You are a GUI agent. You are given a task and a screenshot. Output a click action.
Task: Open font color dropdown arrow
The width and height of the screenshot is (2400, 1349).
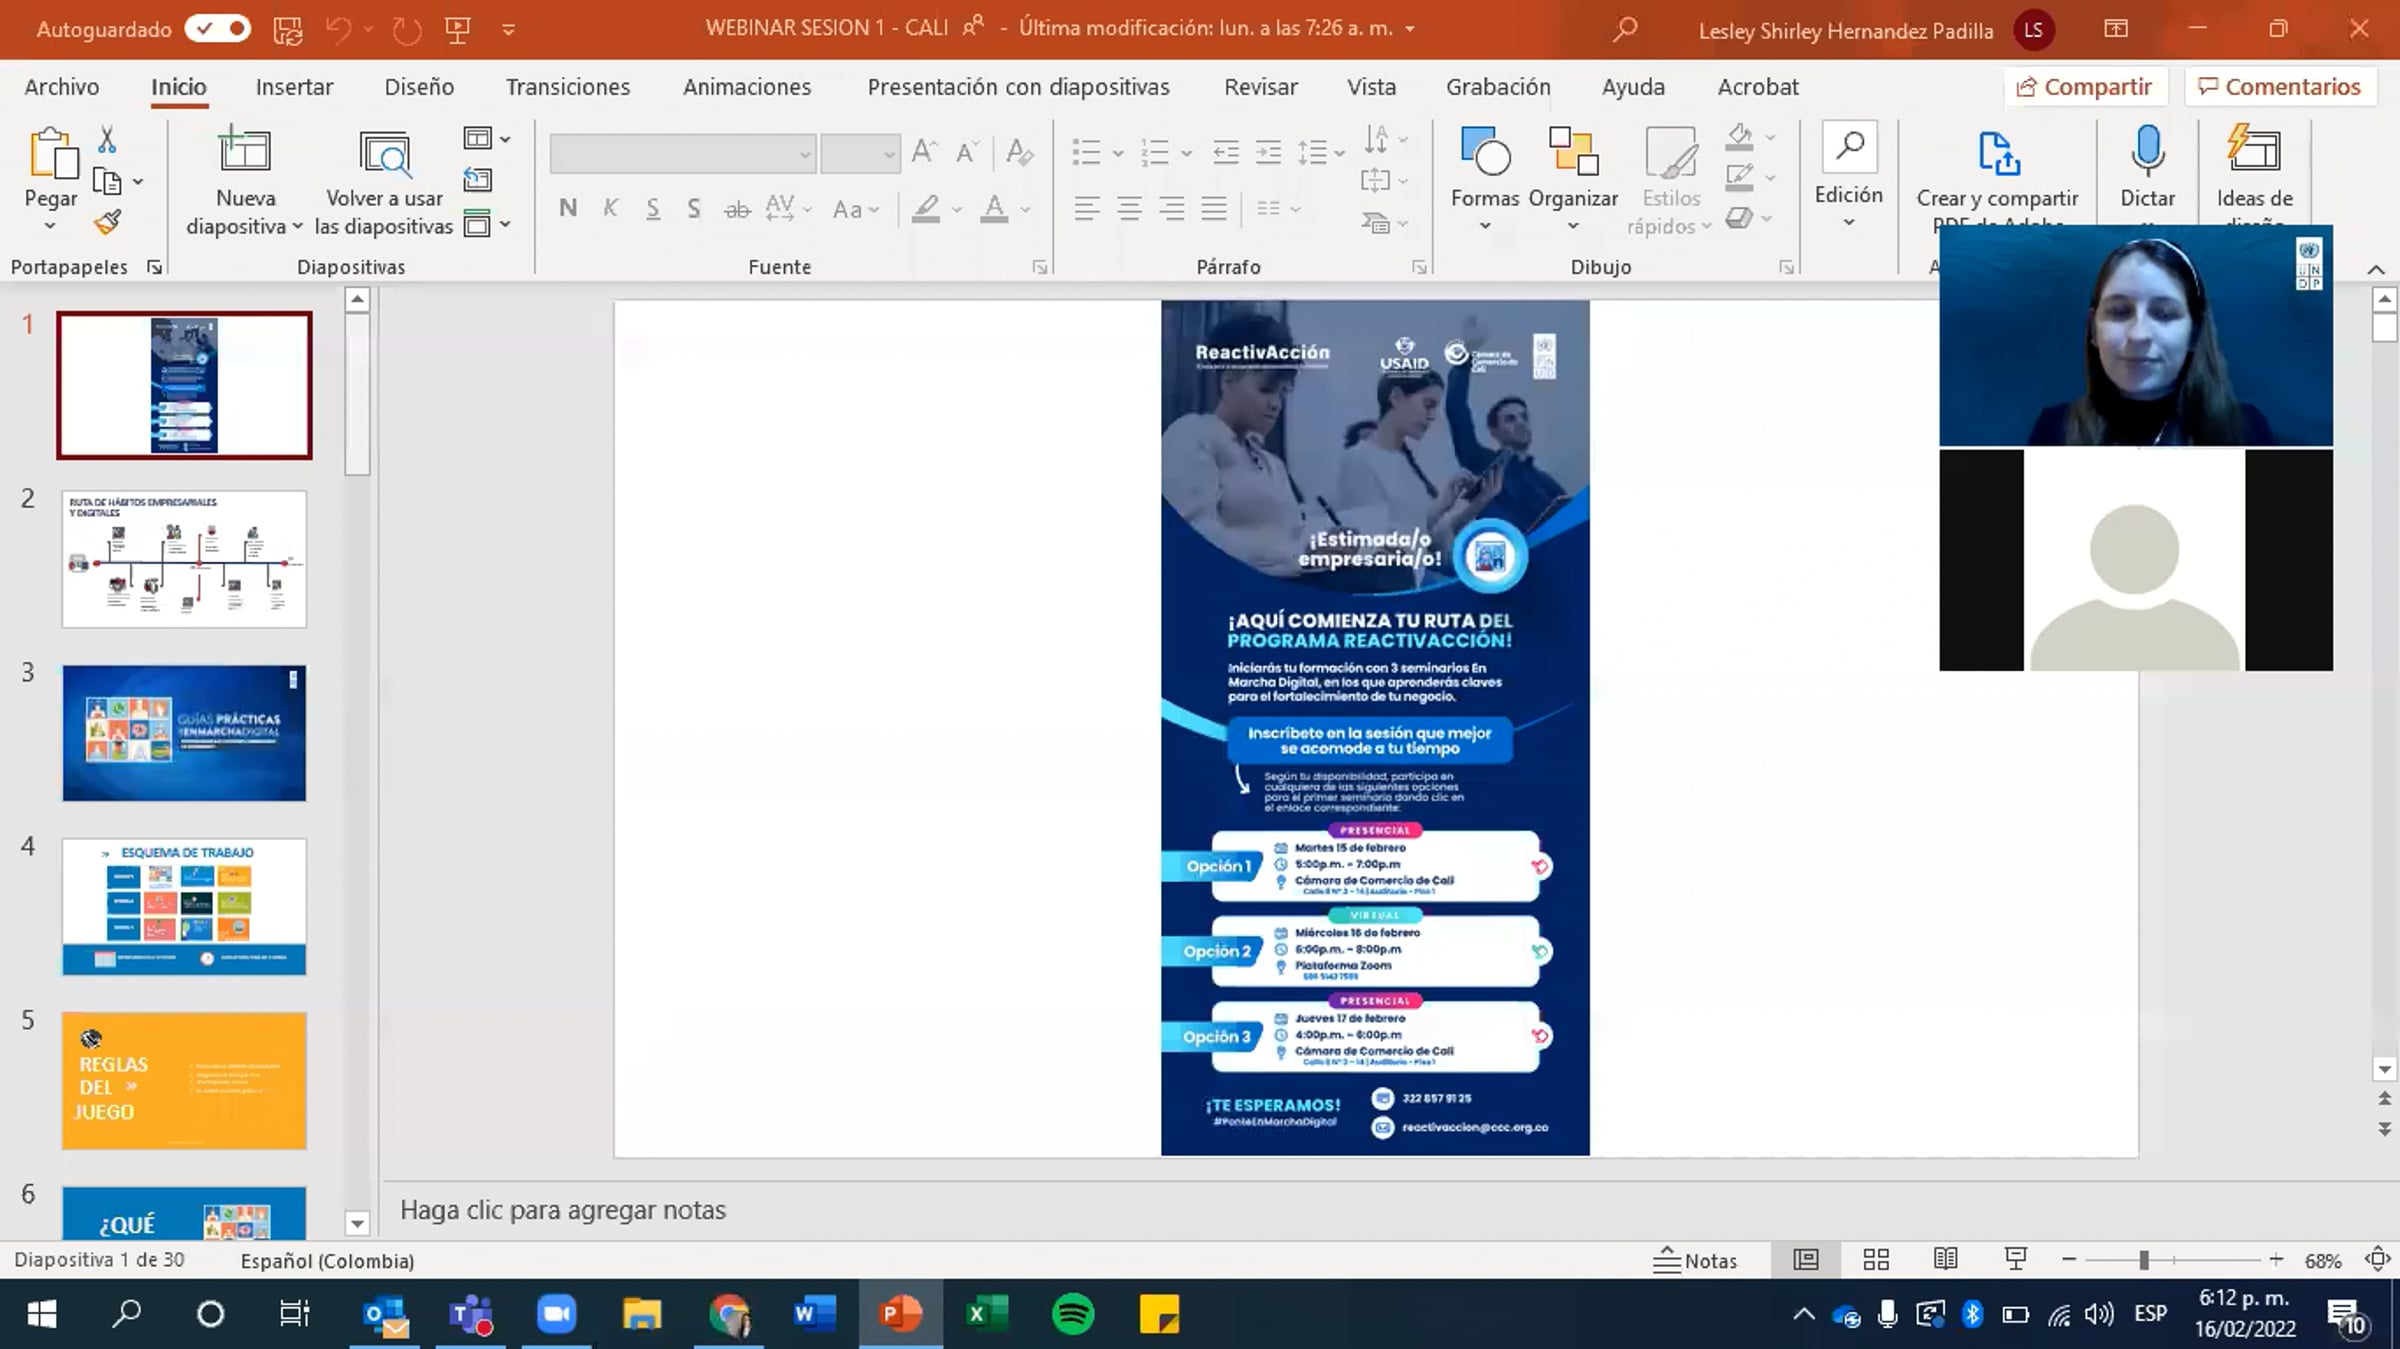click(x=1026, y=209)
